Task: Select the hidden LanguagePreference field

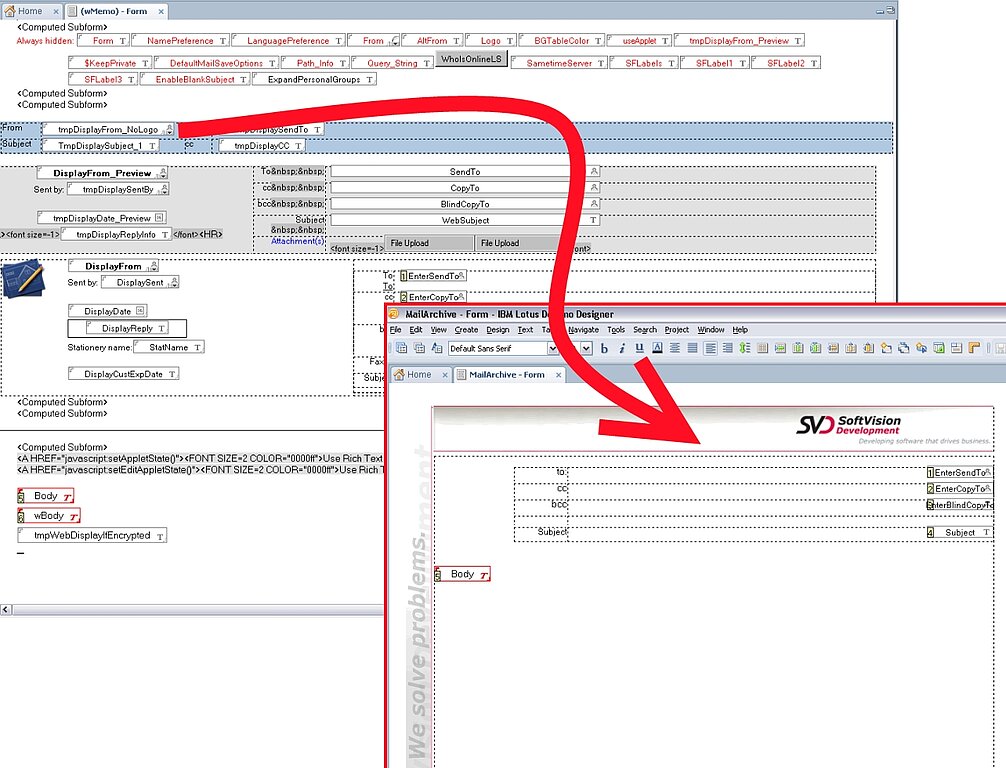Action: click(288, 41)
